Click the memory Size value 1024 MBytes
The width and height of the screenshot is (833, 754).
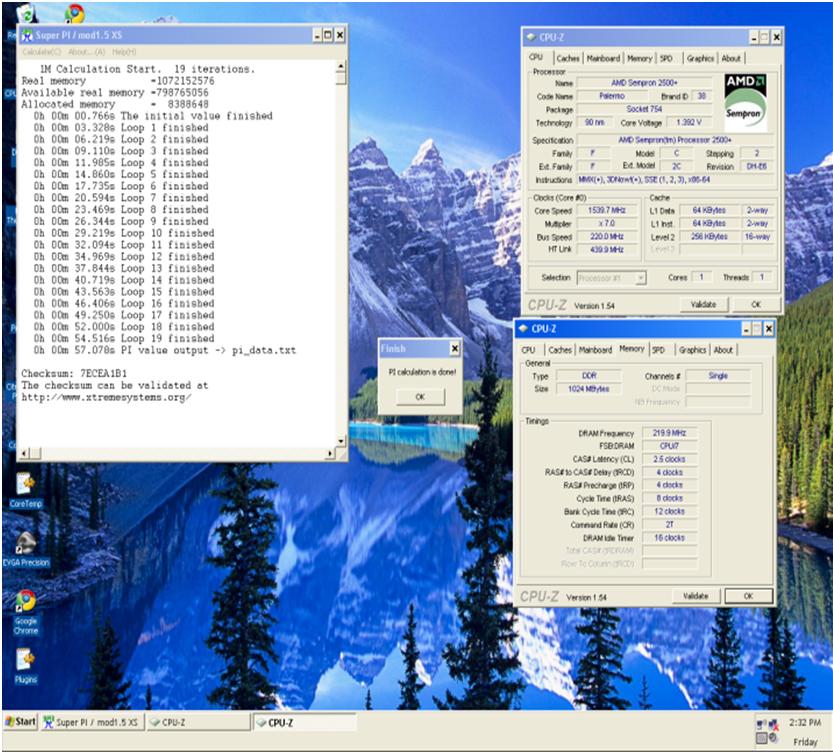[588, 389]
